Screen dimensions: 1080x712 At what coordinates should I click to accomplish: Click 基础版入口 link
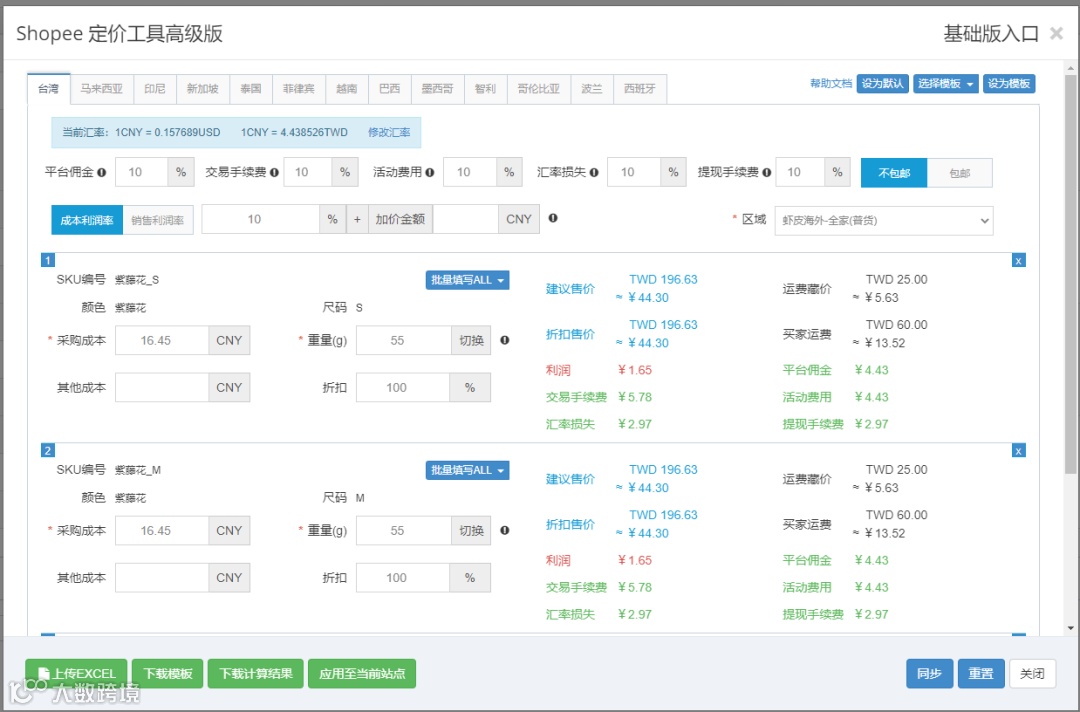[x=991, y=33]
